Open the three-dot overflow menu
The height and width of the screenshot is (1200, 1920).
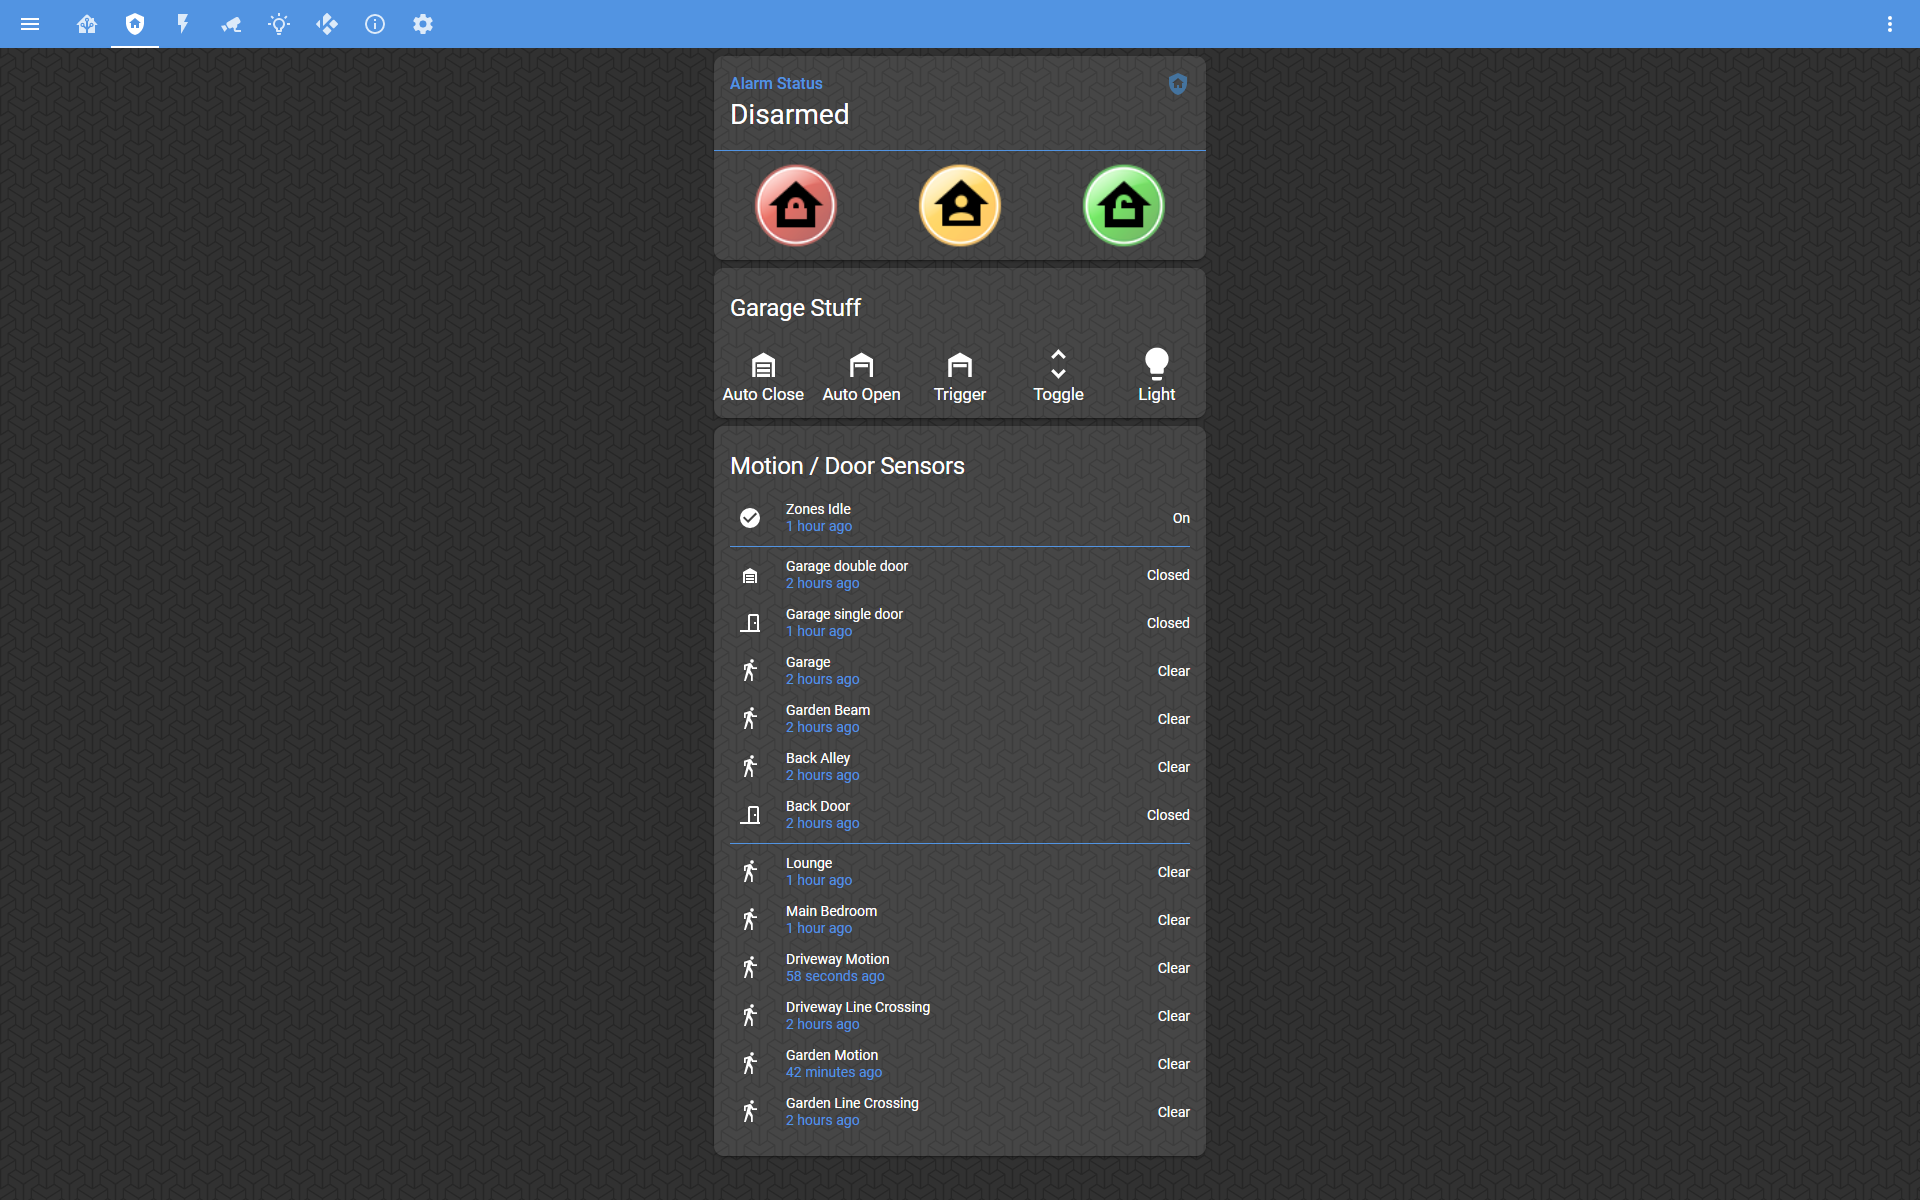tap(1889, 24)
